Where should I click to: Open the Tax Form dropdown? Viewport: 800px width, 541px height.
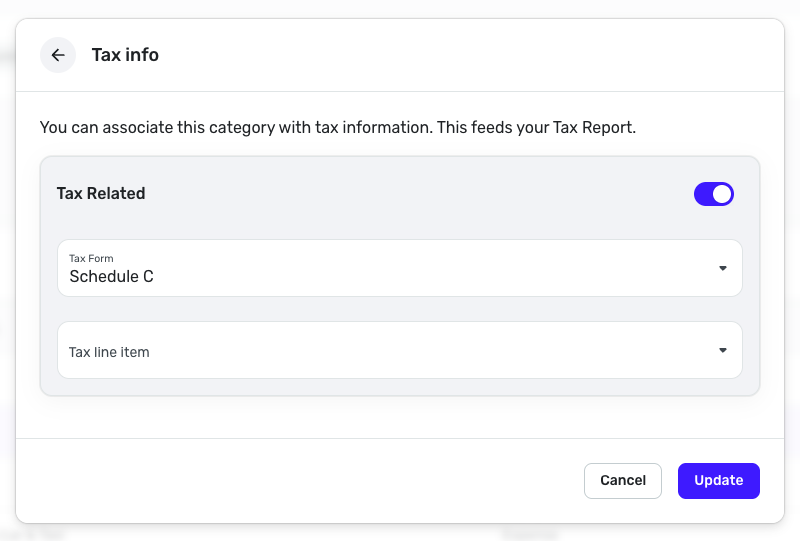point(399,268)
